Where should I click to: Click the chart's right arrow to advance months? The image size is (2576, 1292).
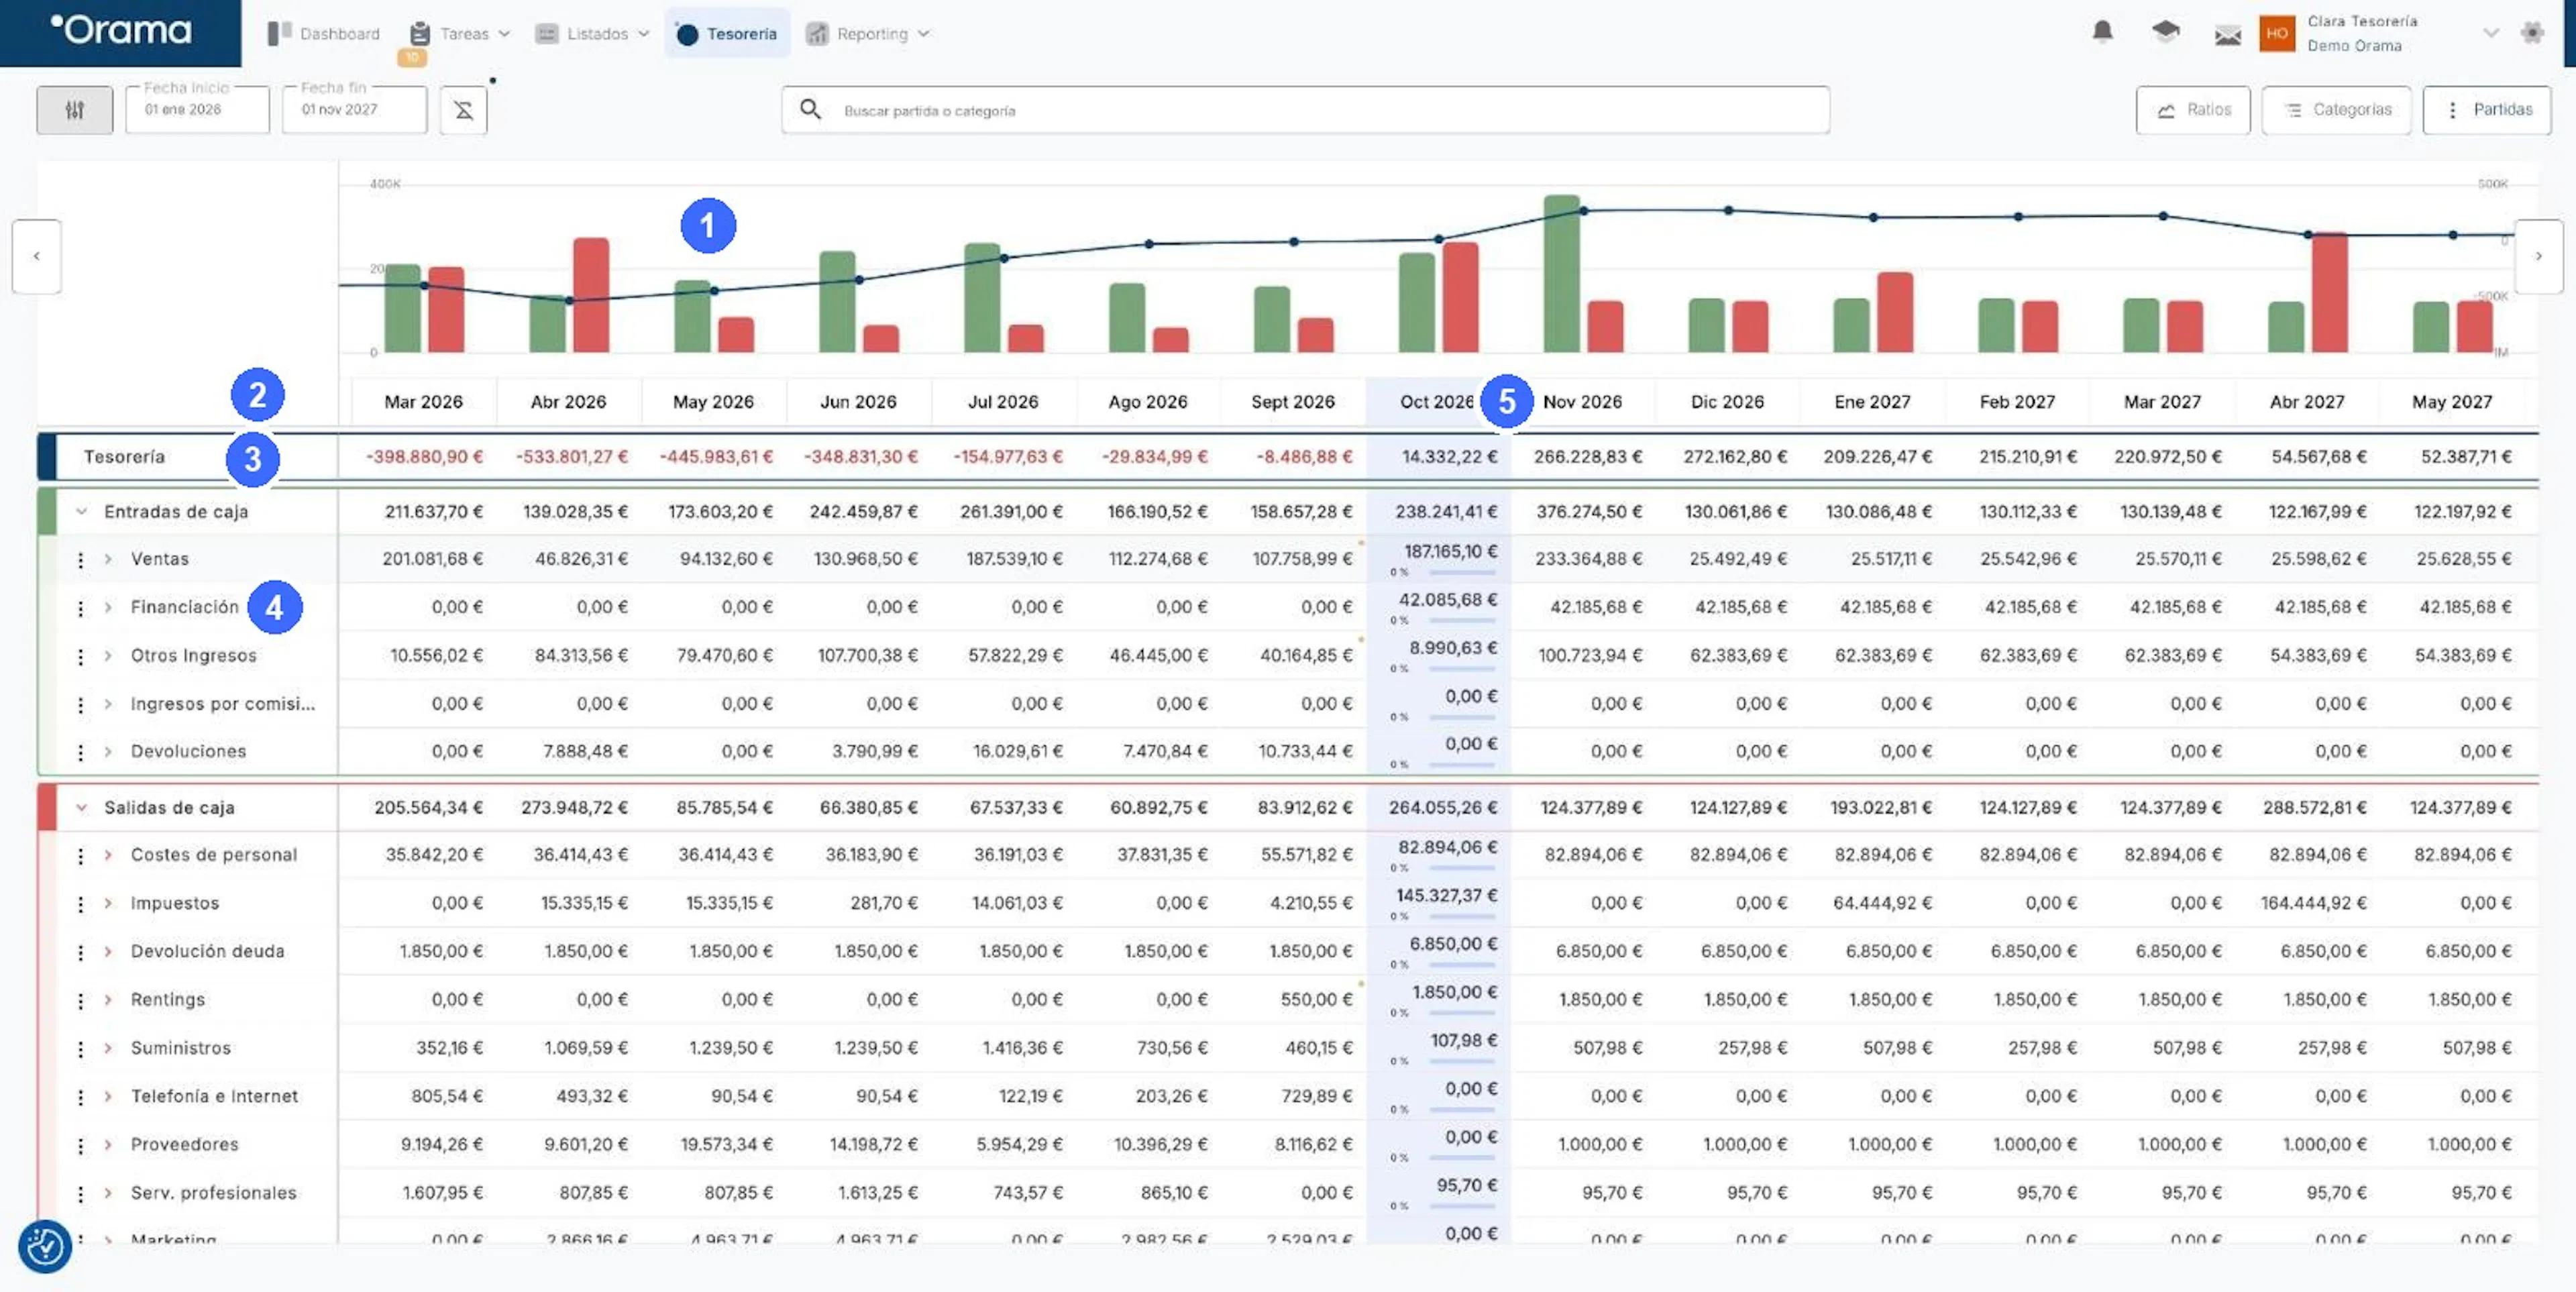2538,256
